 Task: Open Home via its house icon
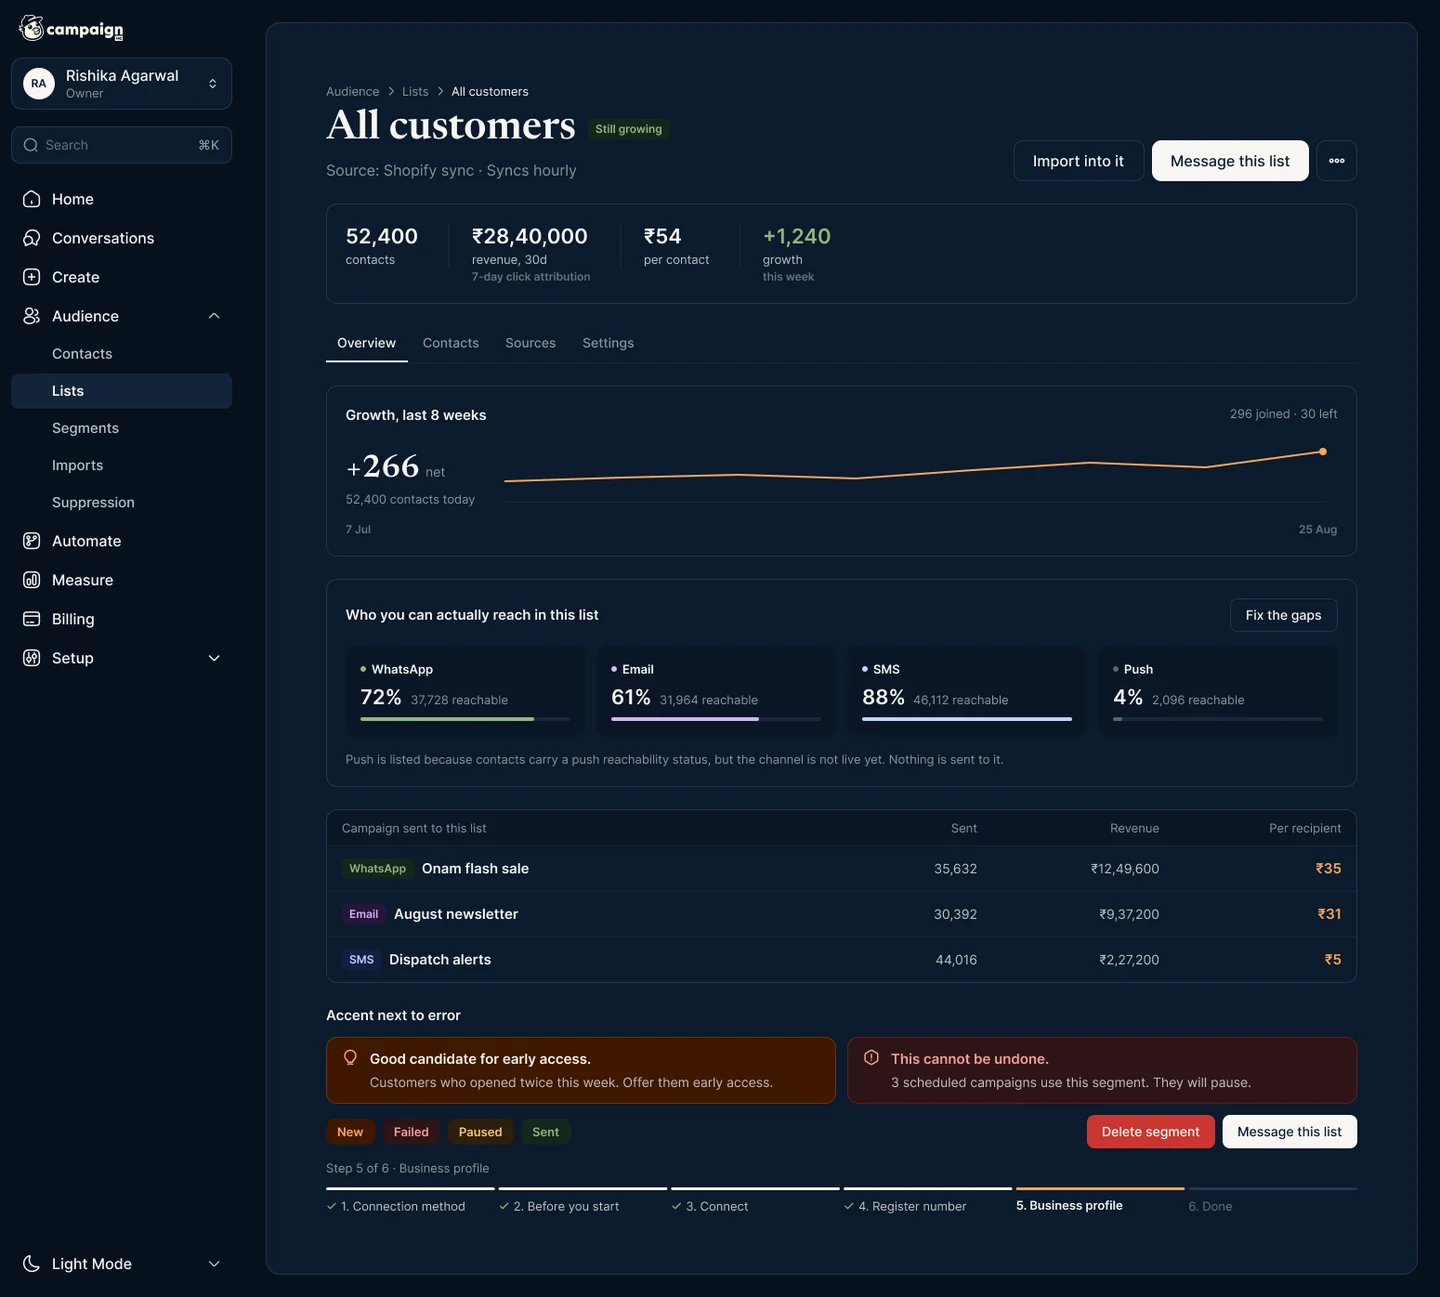[32, 199]
